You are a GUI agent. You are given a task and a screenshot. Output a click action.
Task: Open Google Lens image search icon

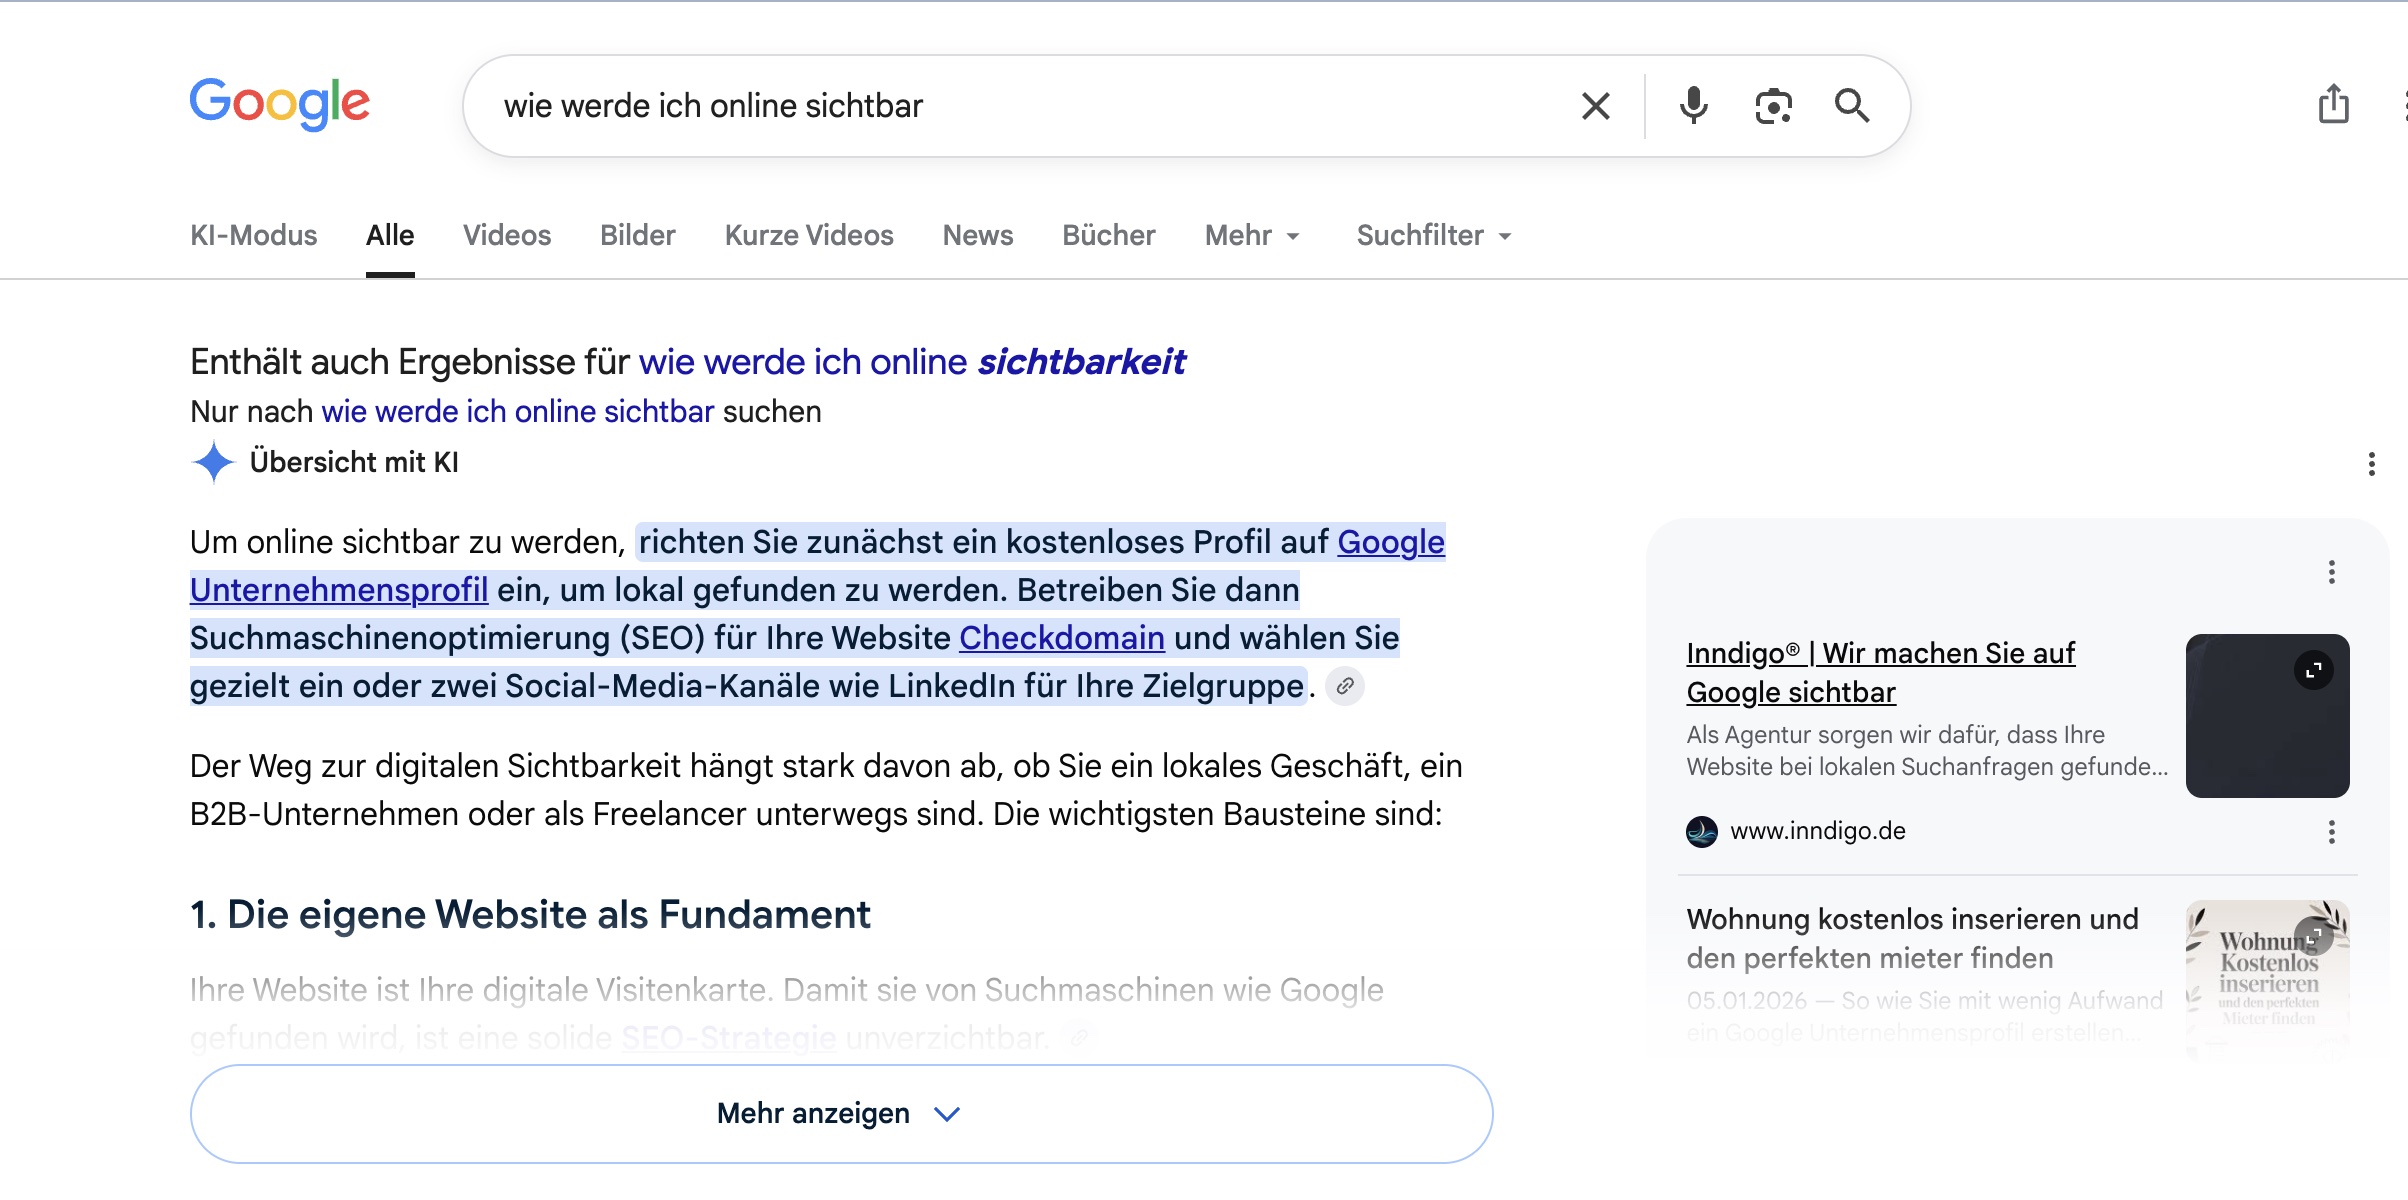click(1773, 106)
